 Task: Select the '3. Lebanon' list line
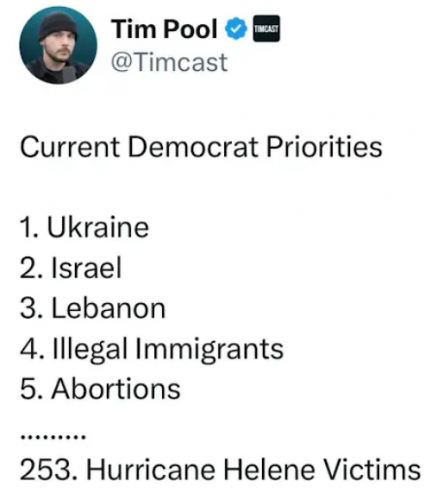tap(93, 308)
